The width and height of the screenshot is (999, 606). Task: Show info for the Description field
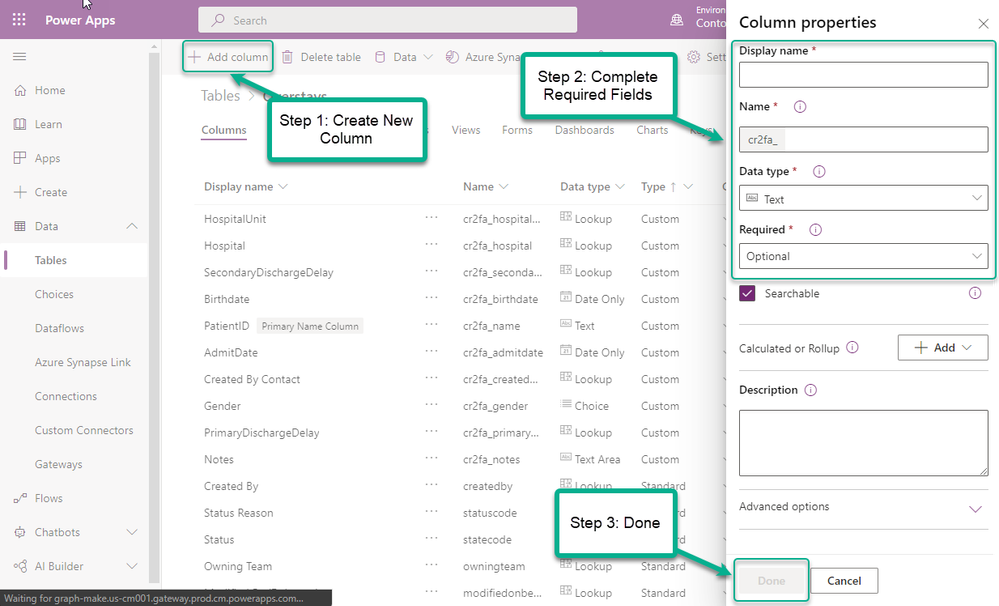point(810,390)
